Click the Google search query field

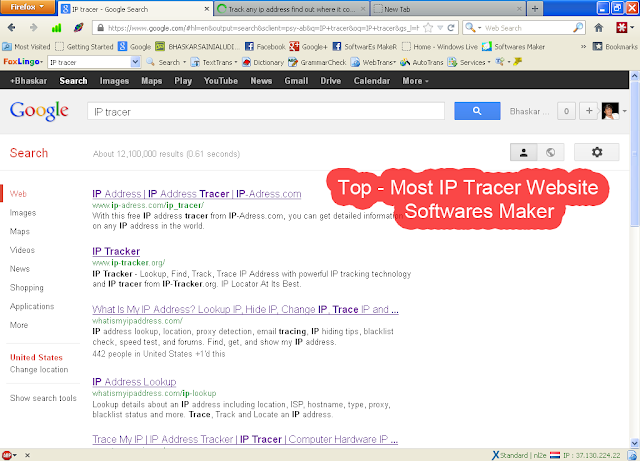pyautogui.click(x=266, y=111)
